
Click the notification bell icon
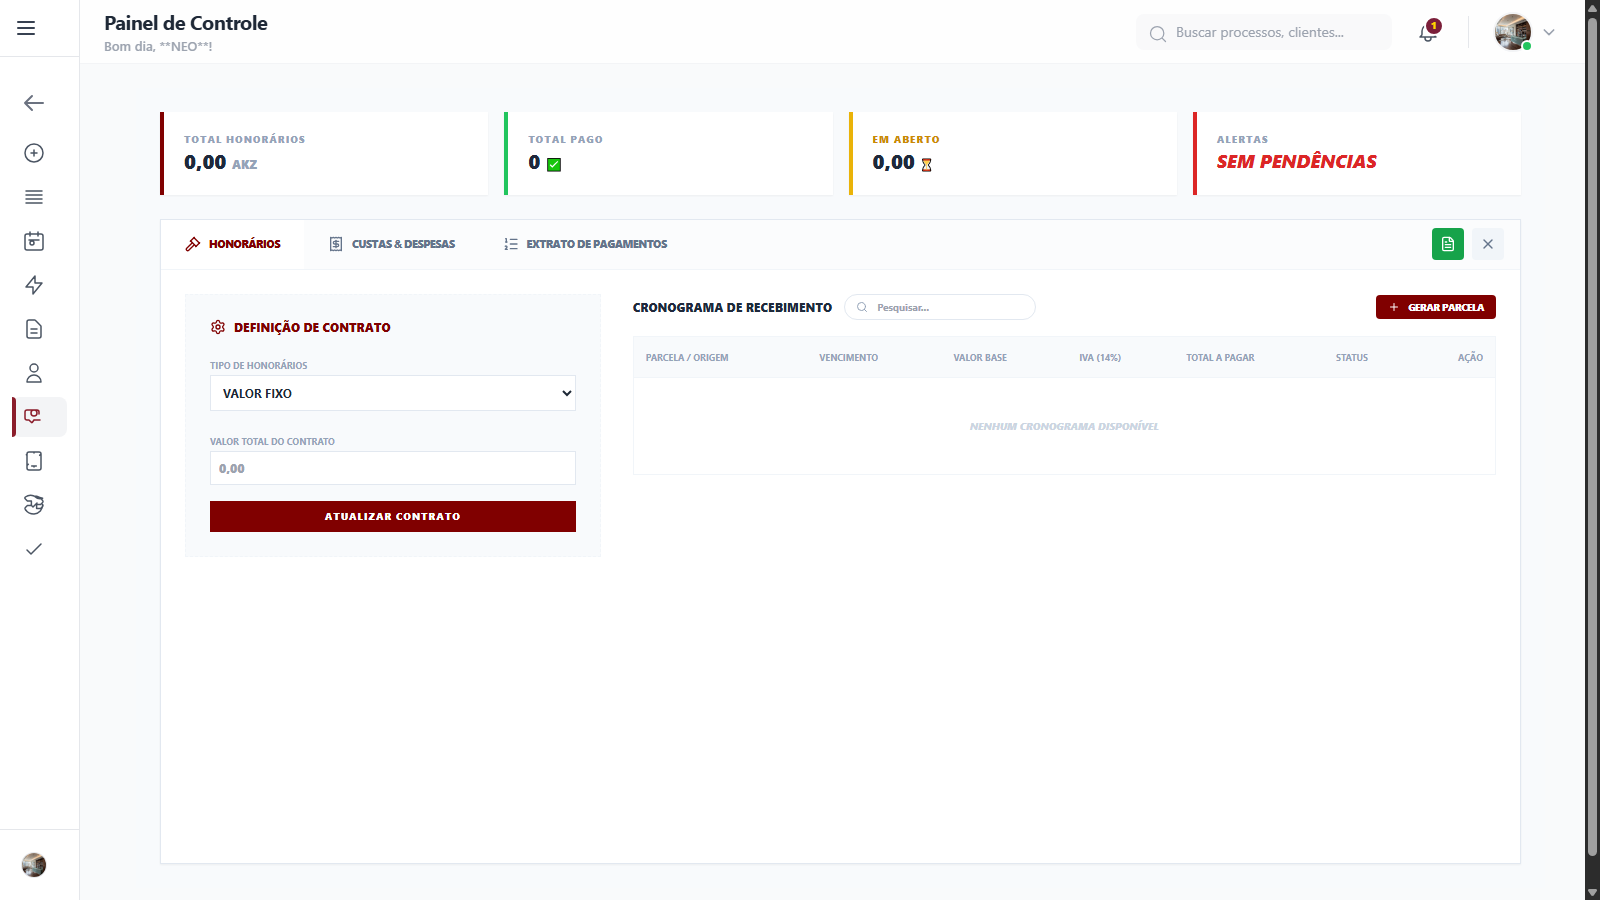coord(1428,33)
